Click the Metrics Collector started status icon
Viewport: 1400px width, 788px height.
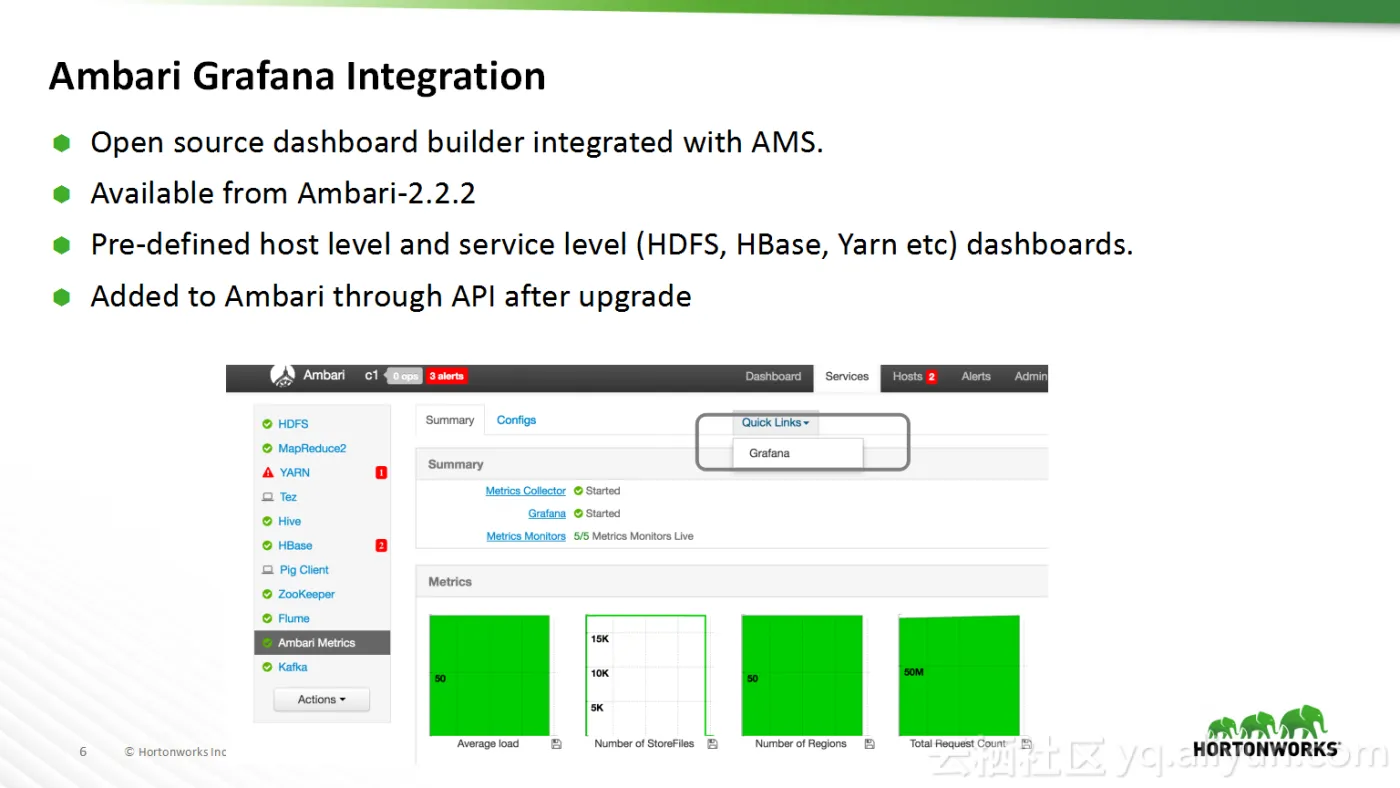pyautogui.click(x=578, y=491)
